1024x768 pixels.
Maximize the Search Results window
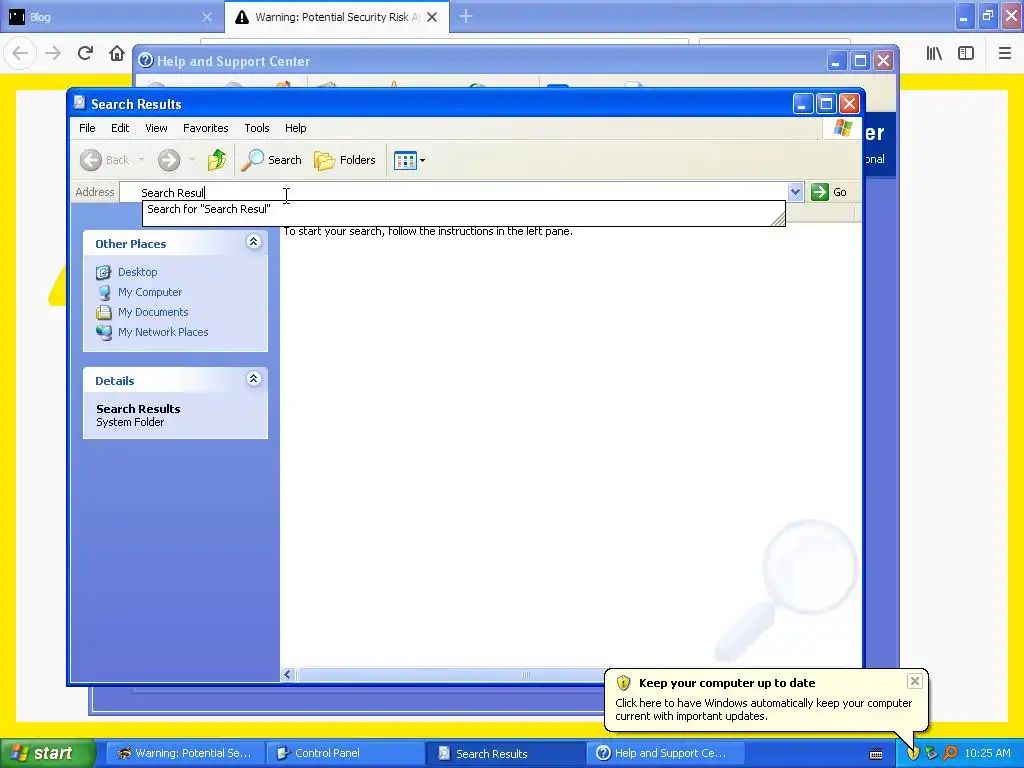click(x=826, y=103)
